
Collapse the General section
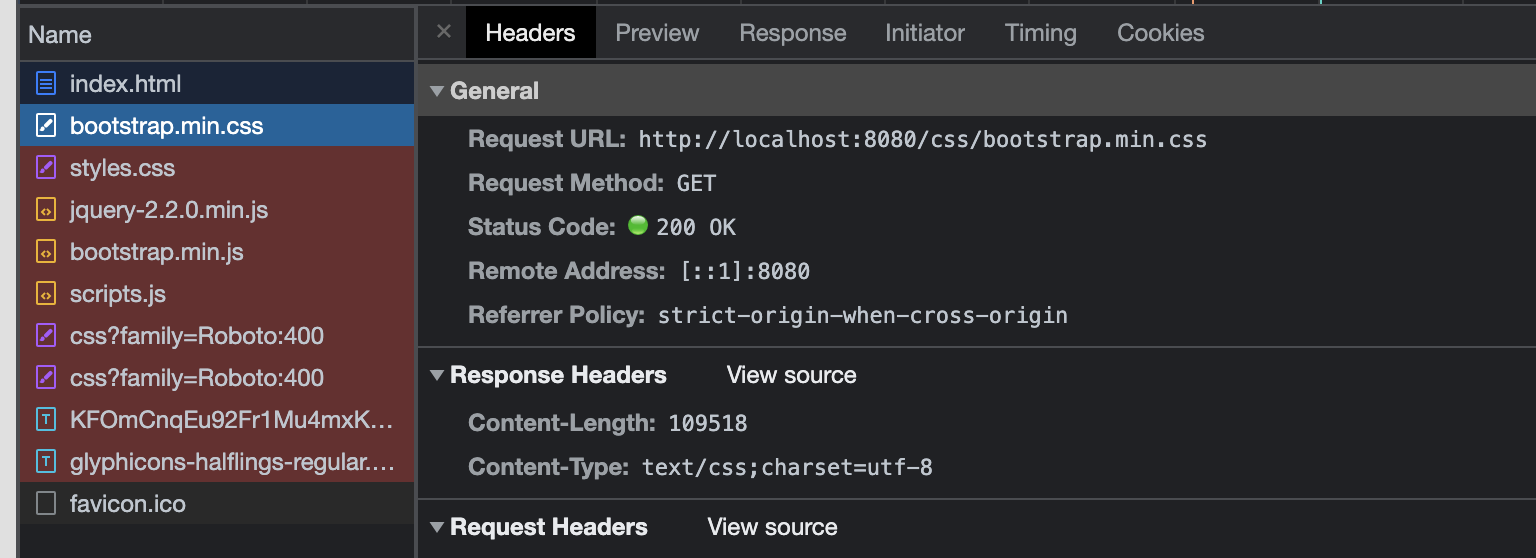tap(437, 91)
